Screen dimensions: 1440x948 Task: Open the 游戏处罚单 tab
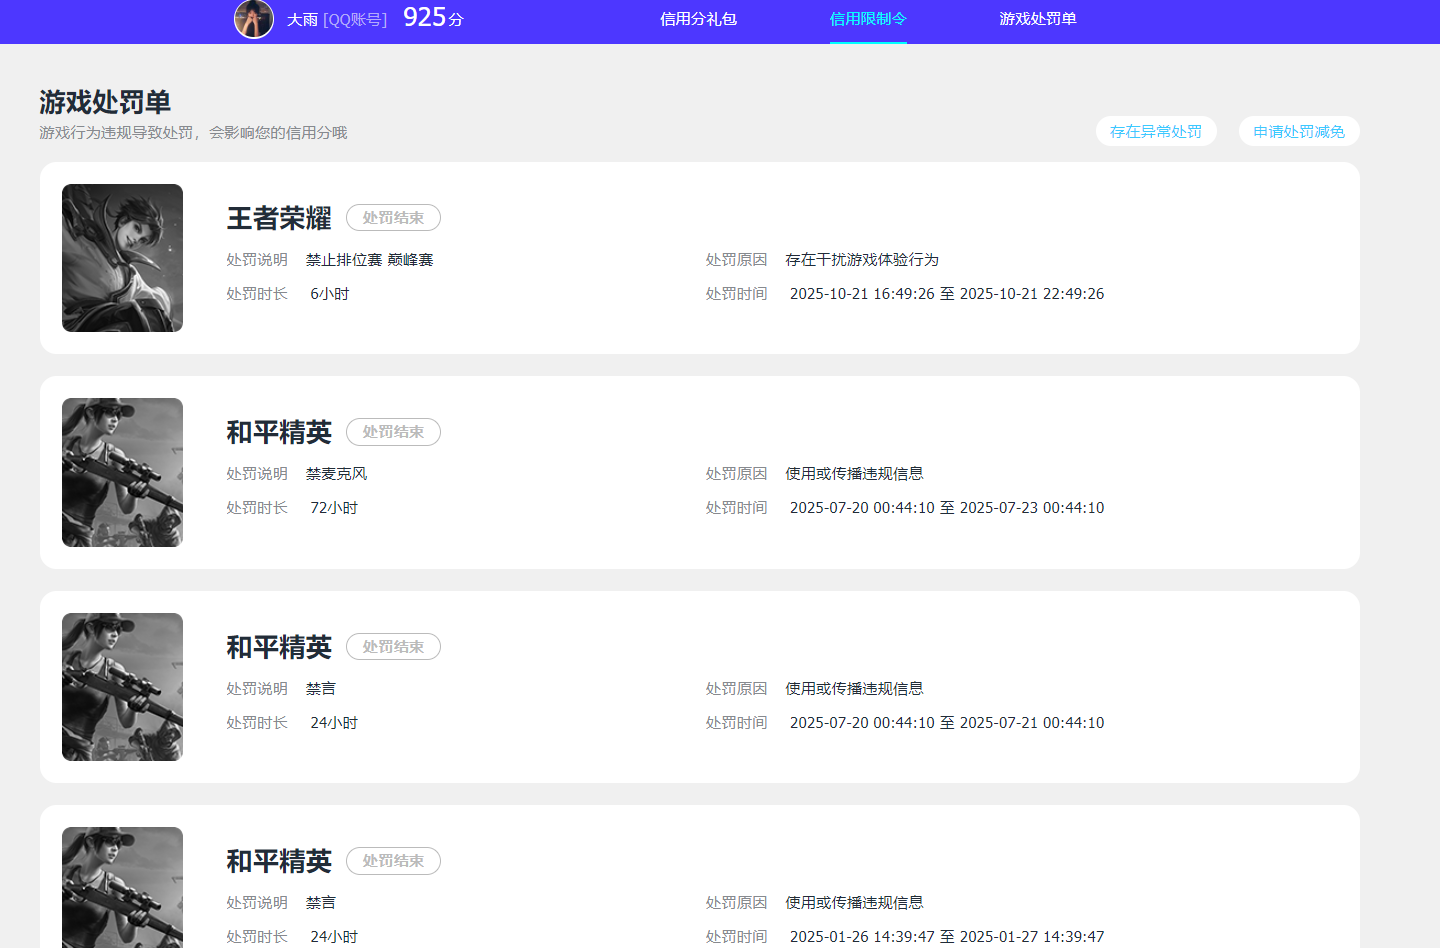tap(1038, 19)
